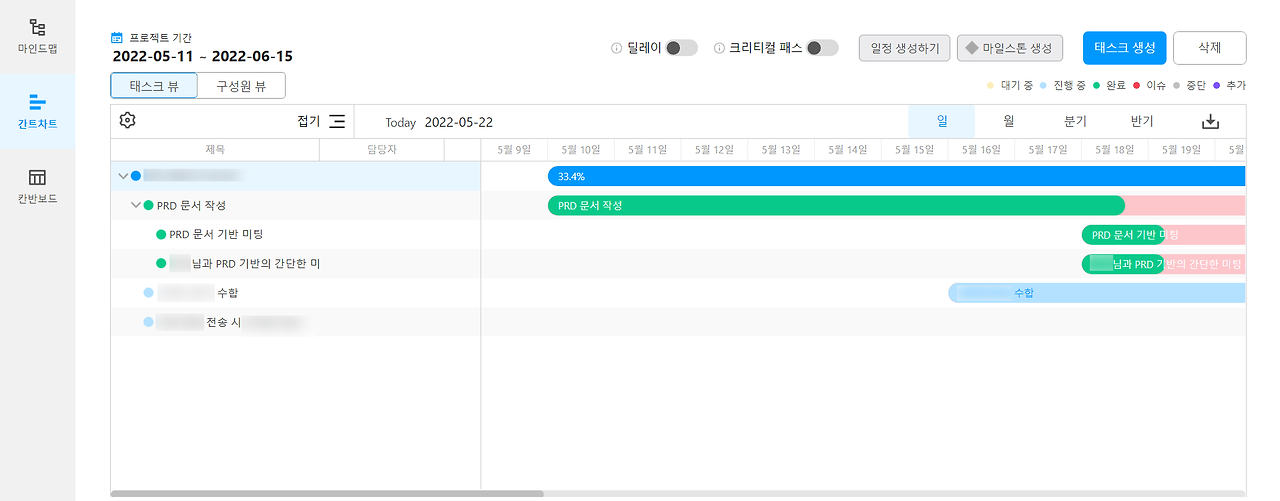Click status dot of the 수합 row
This screenshot has height=501, width=1280.
point(148,294)
